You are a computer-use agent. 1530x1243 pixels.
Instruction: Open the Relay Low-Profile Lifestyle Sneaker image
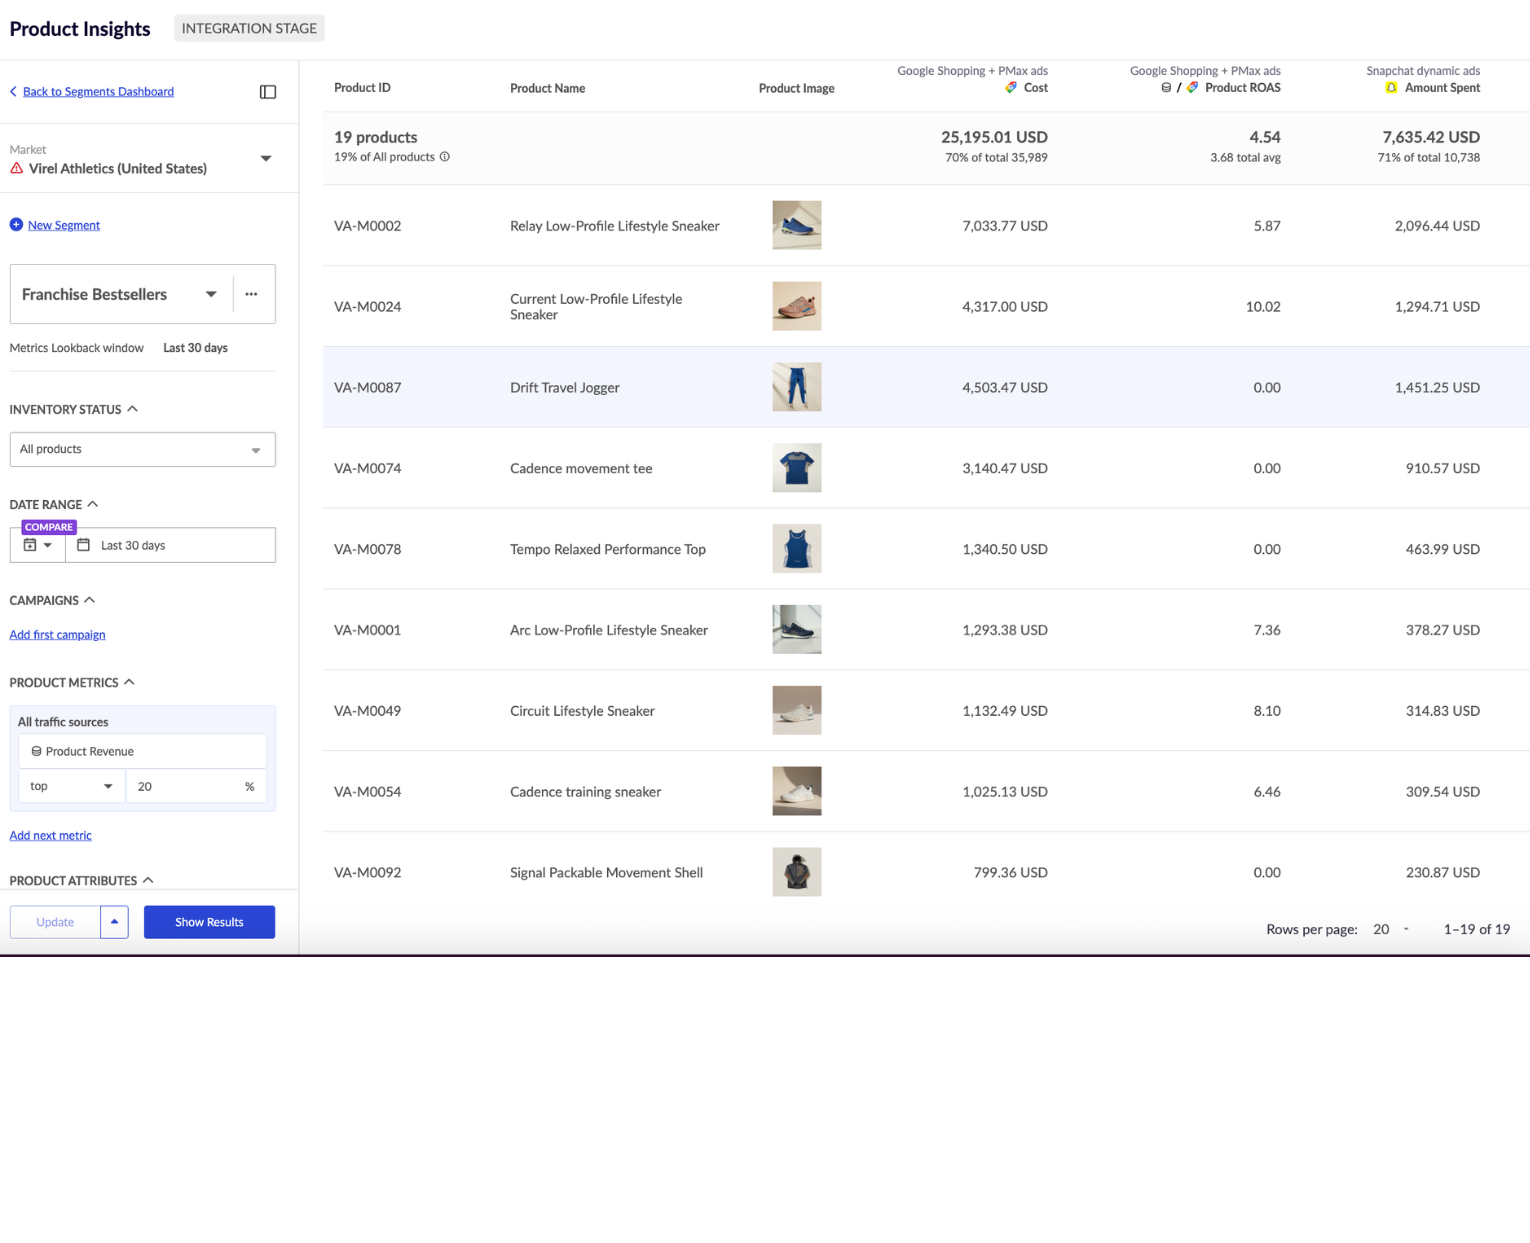point(797,225)
